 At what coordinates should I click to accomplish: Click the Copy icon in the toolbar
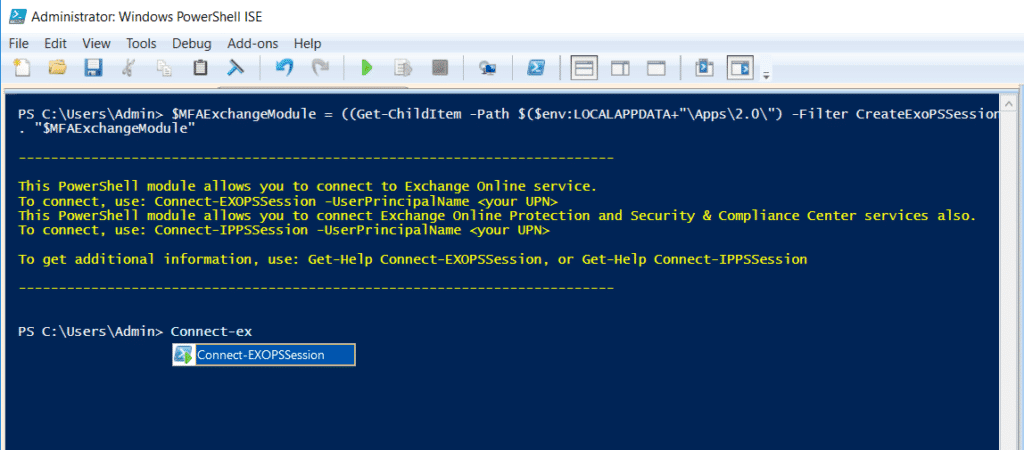(x=164, y=67)
